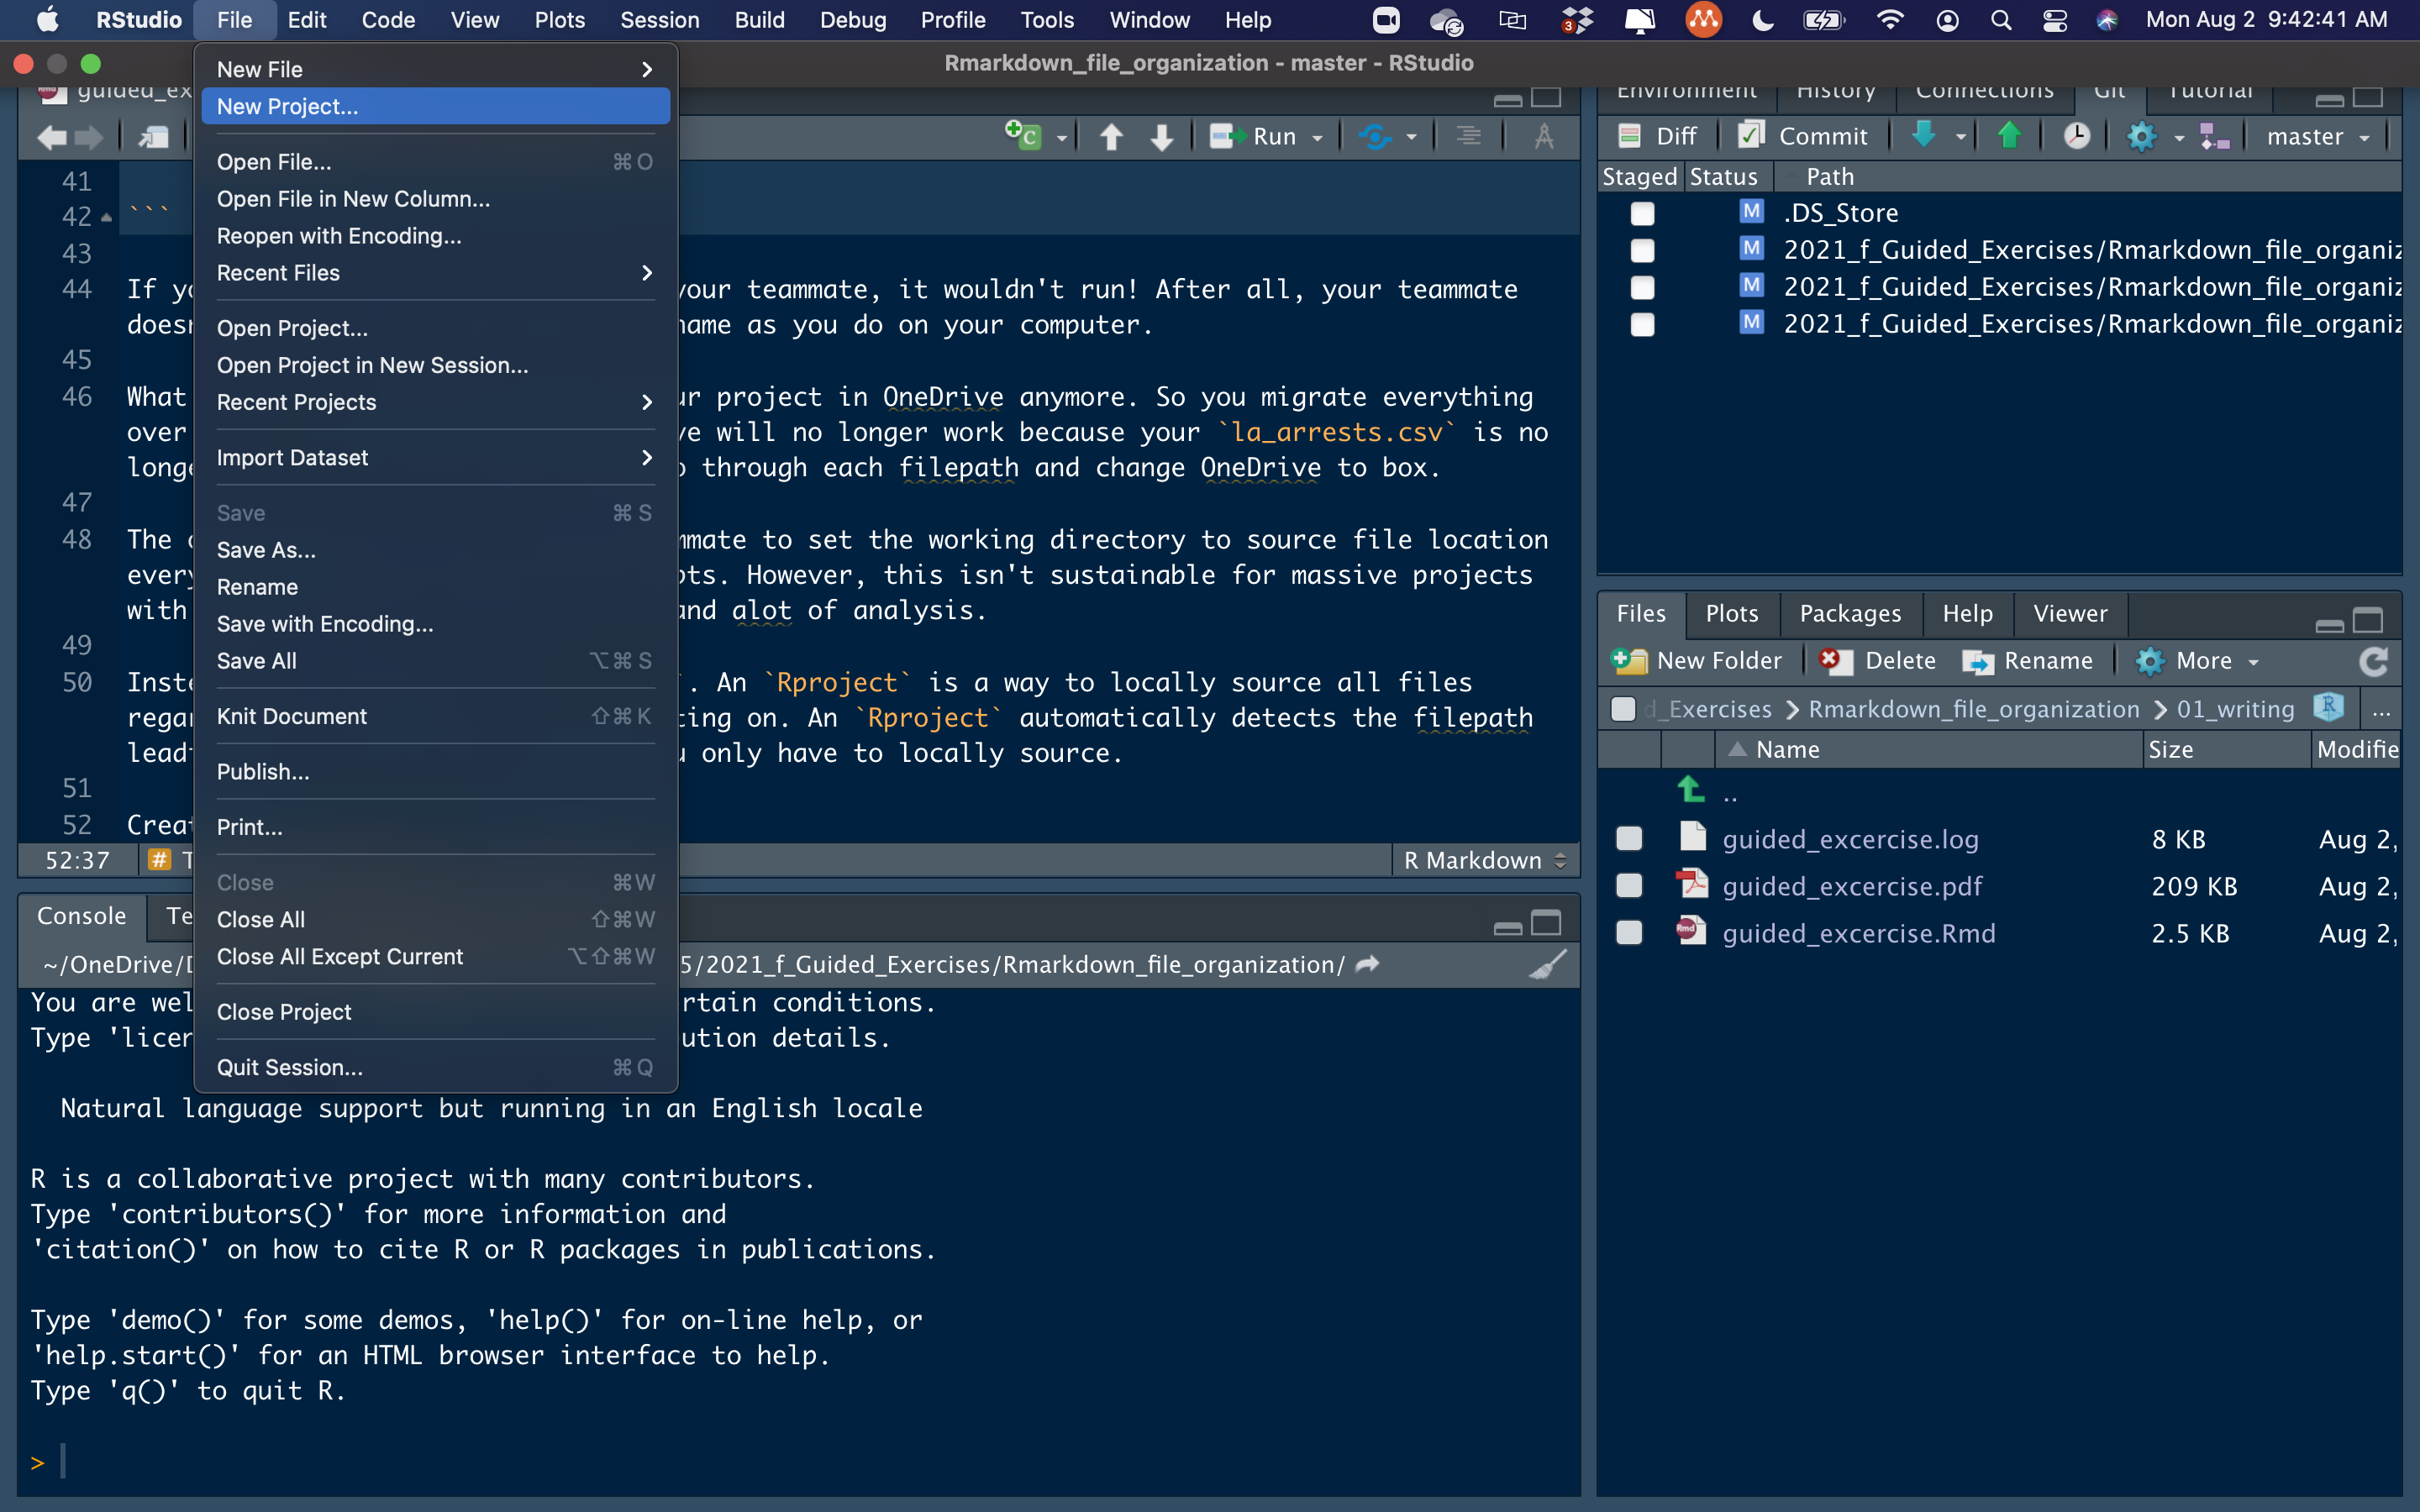Screen dimensions: 2420x1512
Task: Pull changes with the blue down arrow
Action: tap(1923, 135)
